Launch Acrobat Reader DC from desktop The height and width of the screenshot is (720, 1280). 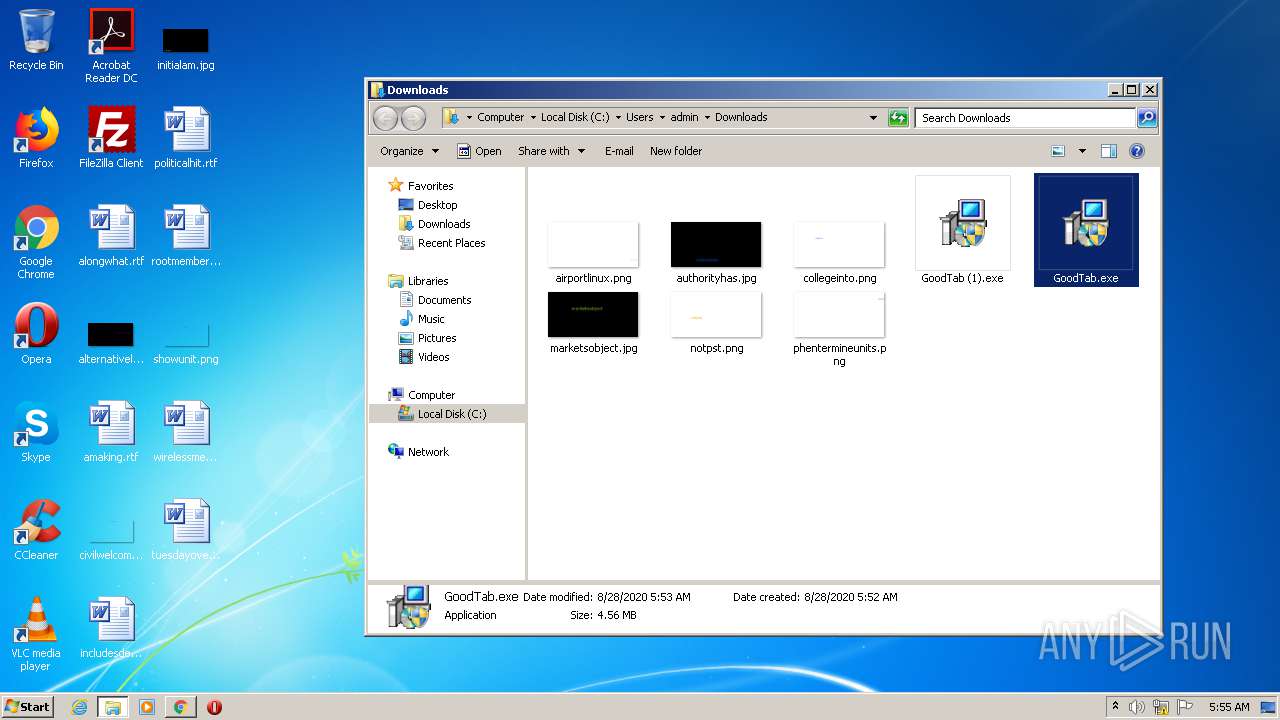click(111, 46)
